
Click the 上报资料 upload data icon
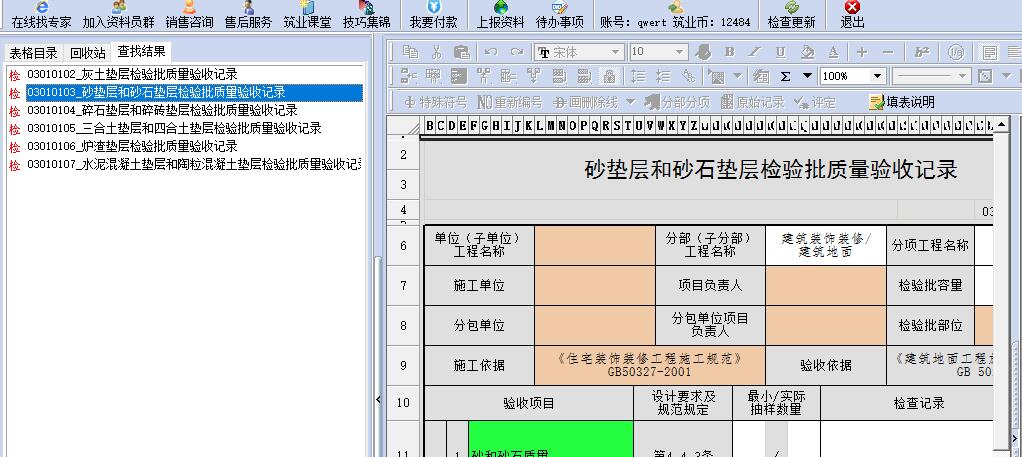pos(500,14)
